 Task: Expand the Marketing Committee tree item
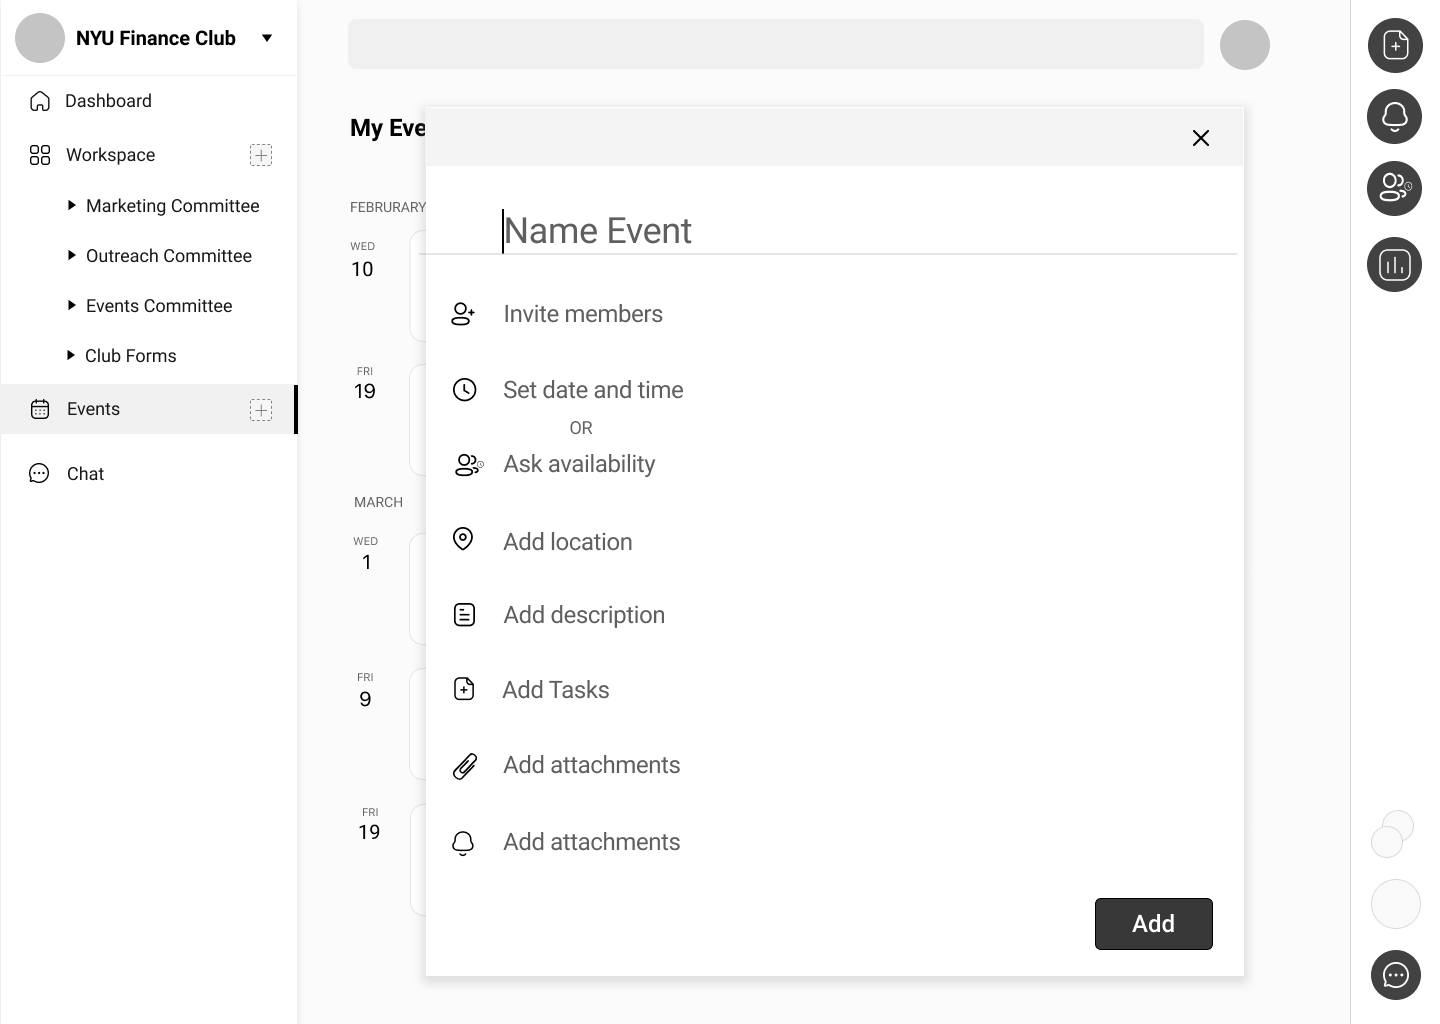(x=71, y=206)
